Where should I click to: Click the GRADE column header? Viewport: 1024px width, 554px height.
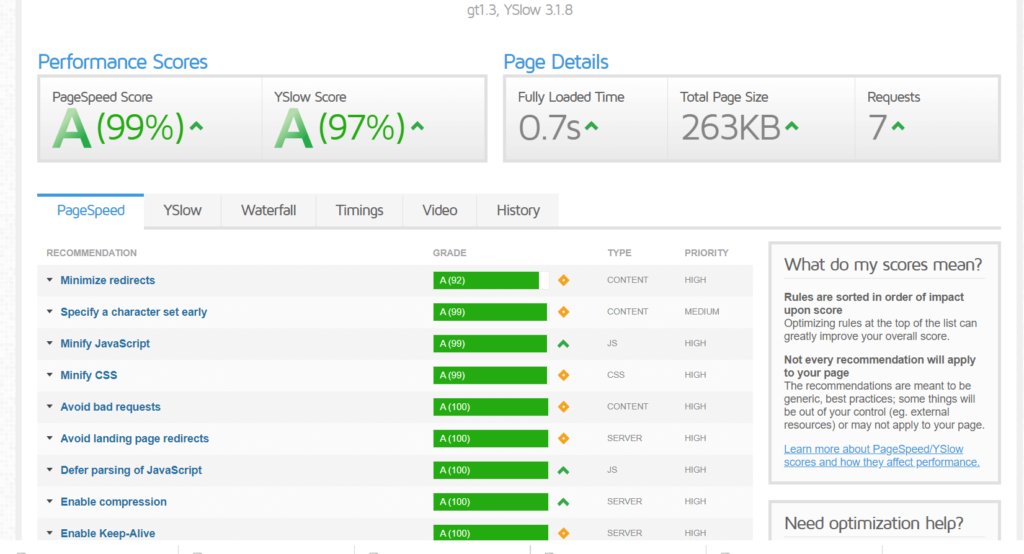click(x=449, y=253)
